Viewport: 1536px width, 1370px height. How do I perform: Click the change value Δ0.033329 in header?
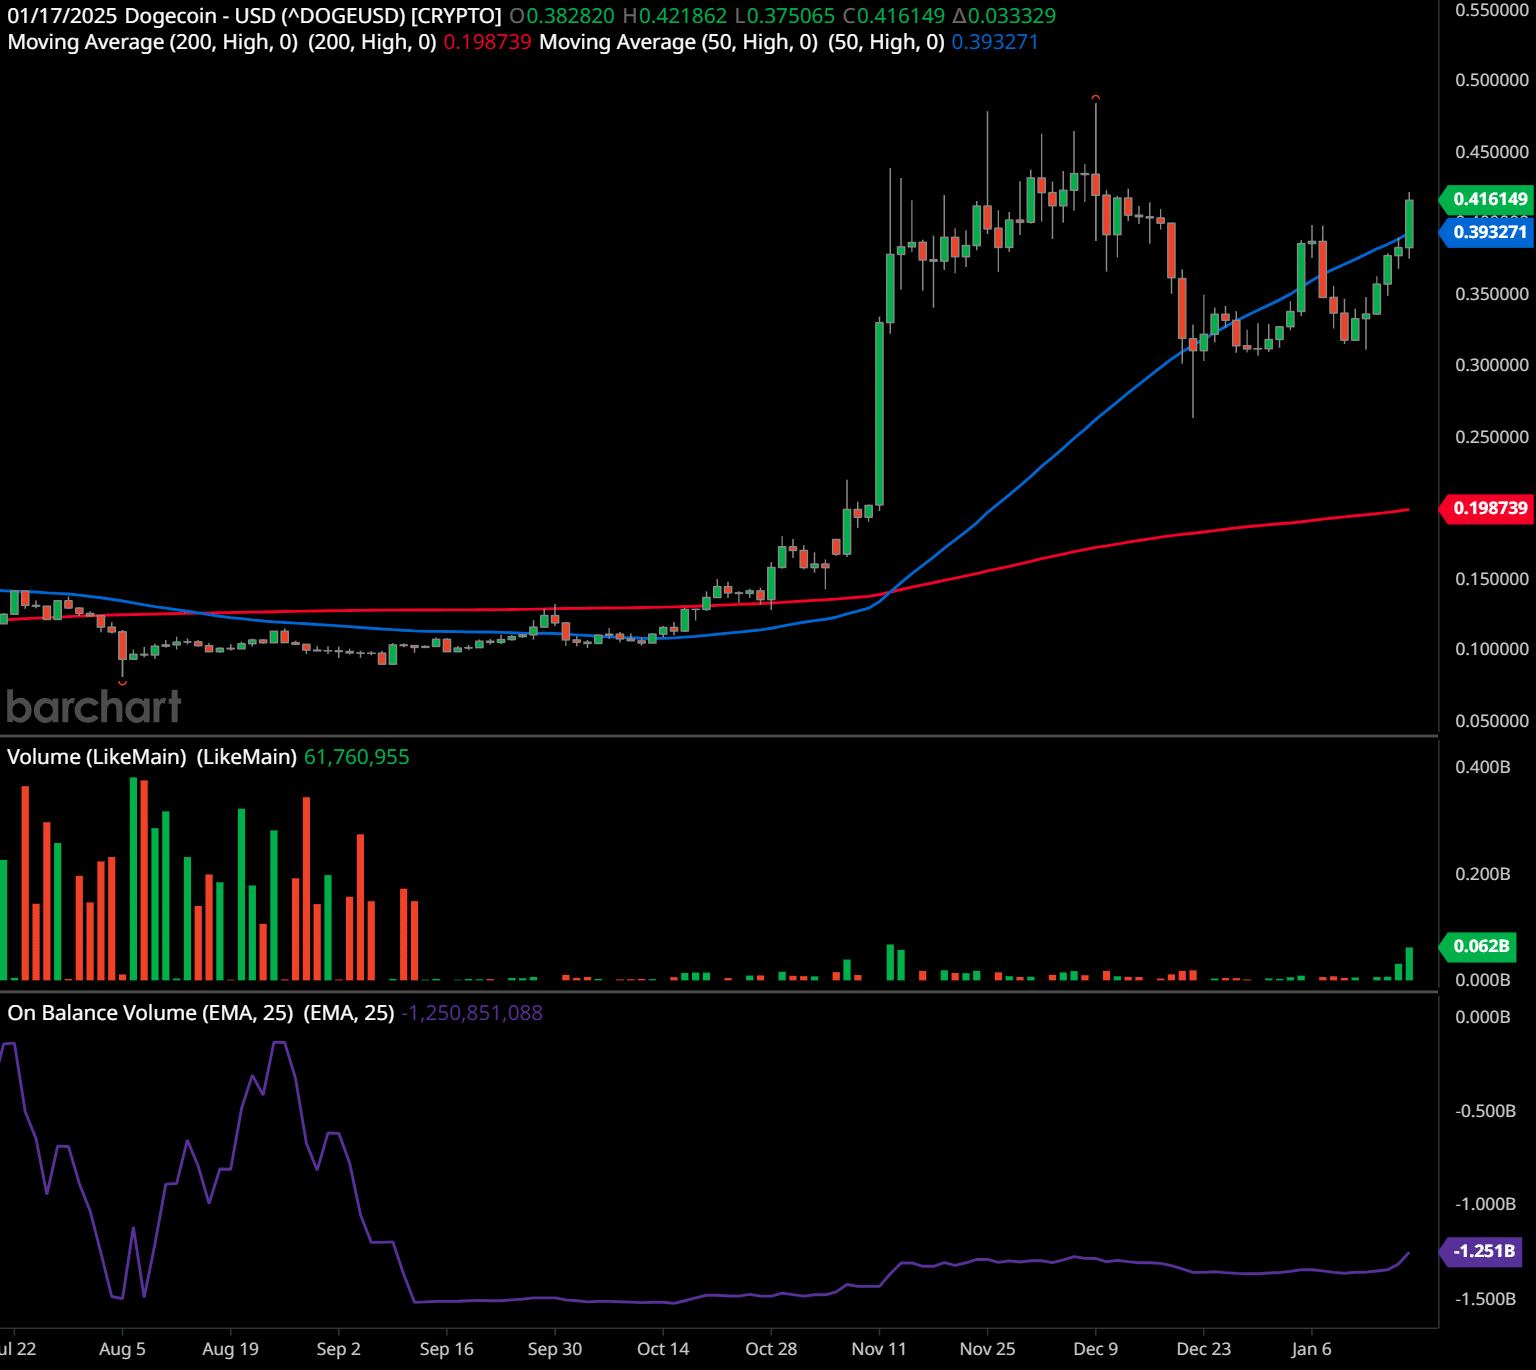tap(1004, 16)
